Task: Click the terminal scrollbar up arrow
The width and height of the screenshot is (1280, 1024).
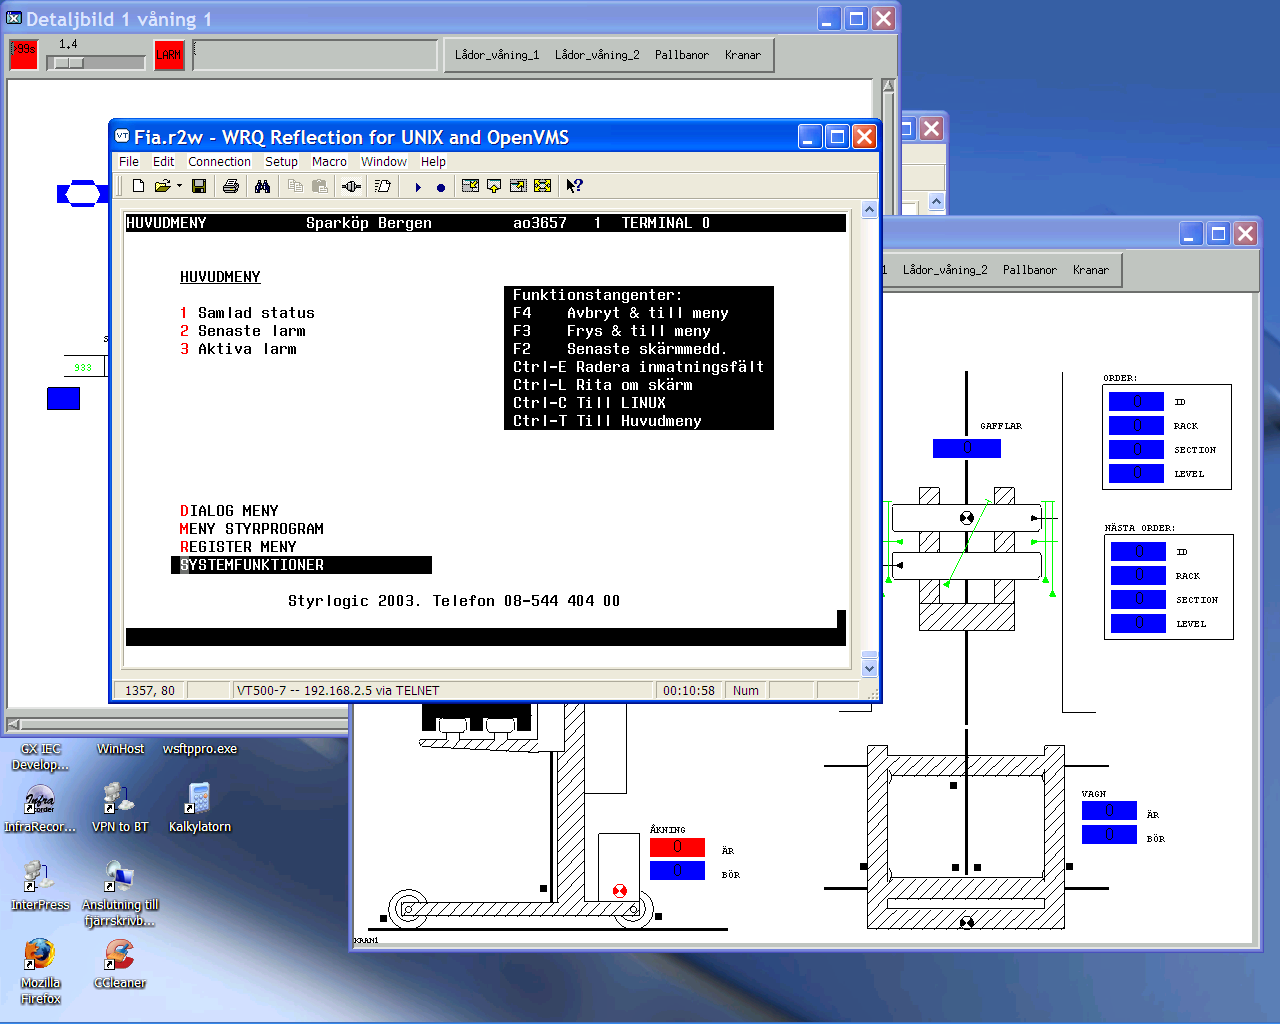Action: click(869, 210)
